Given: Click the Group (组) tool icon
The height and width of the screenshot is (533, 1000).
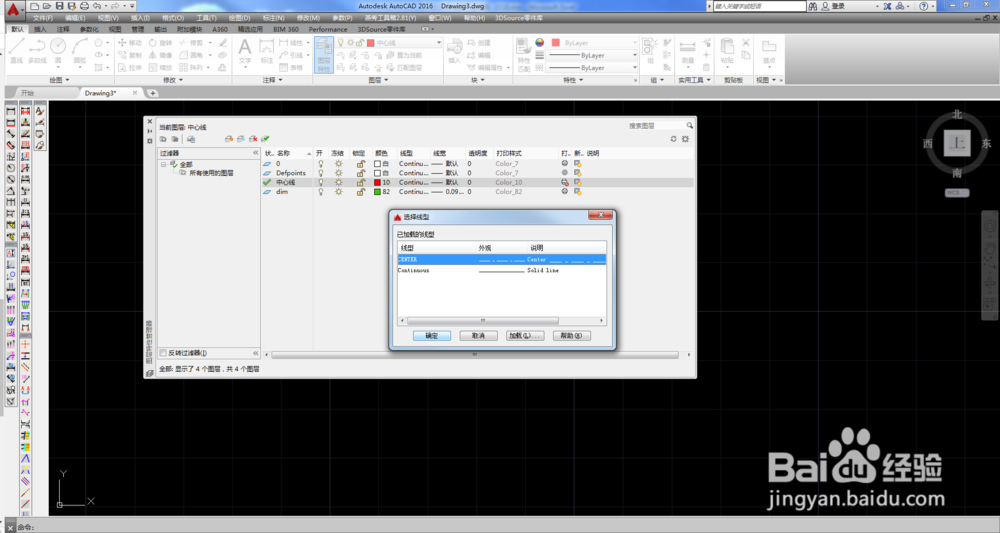Looking at the screenshot, I should (650, 50).
